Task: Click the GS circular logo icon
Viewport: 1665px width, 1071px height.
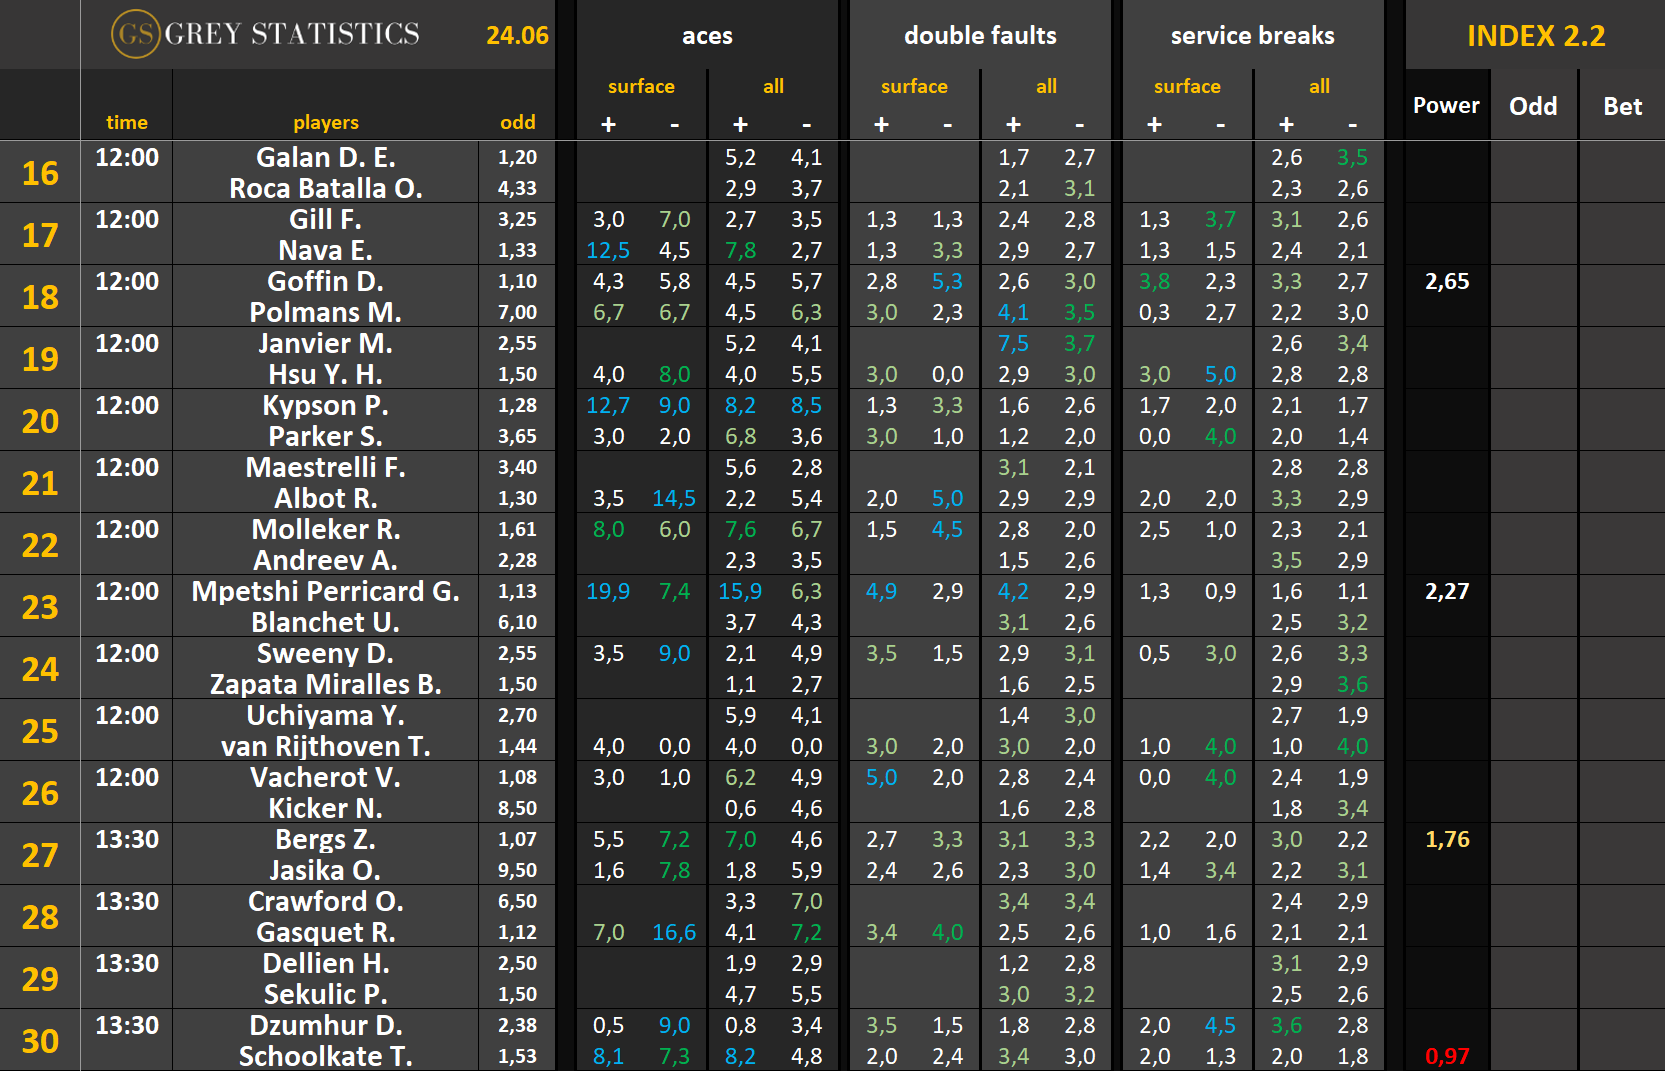Action: coord(135,35)
